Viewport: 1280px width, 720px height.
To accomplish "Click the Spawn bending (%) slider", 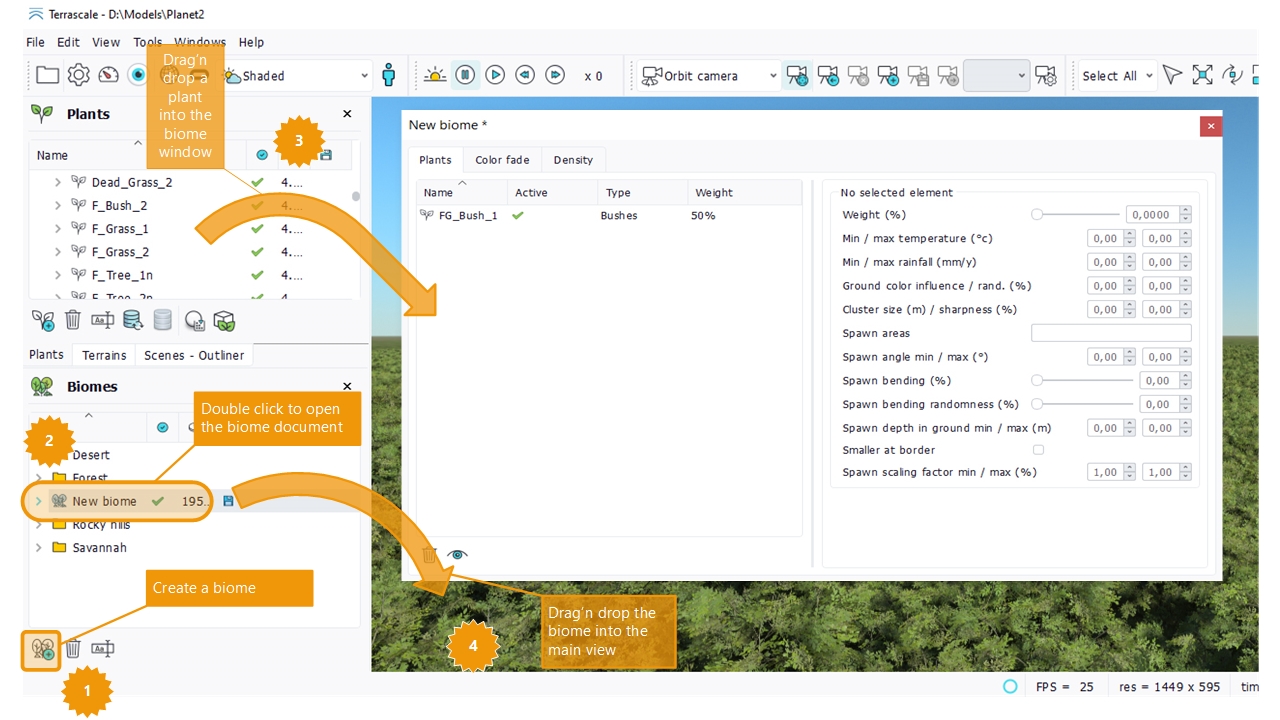I will coord(1084,380).
